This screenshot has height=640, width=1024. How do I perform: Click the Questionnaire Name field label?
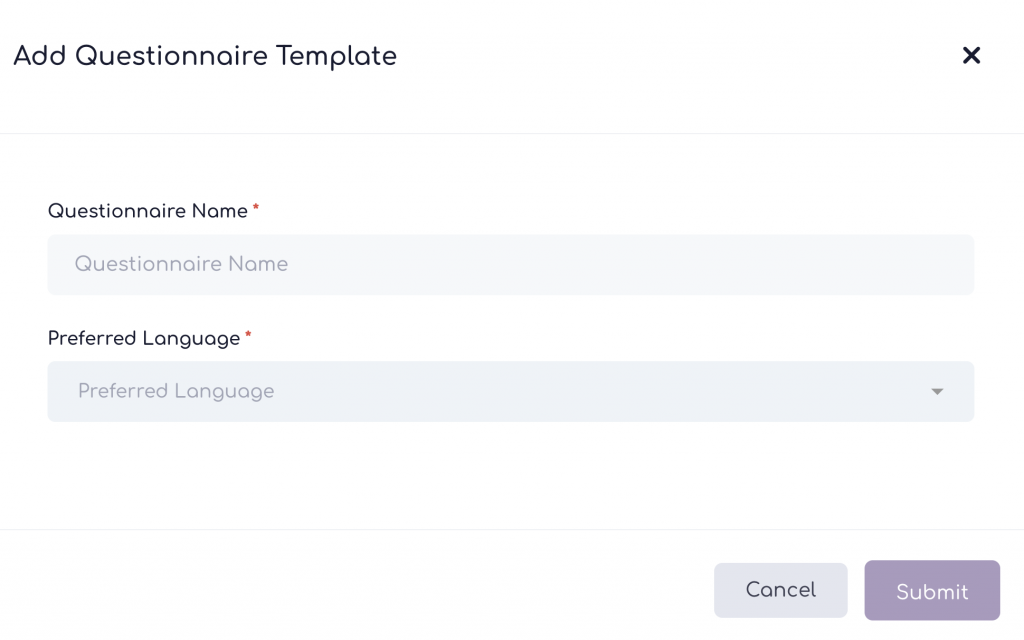148,211
